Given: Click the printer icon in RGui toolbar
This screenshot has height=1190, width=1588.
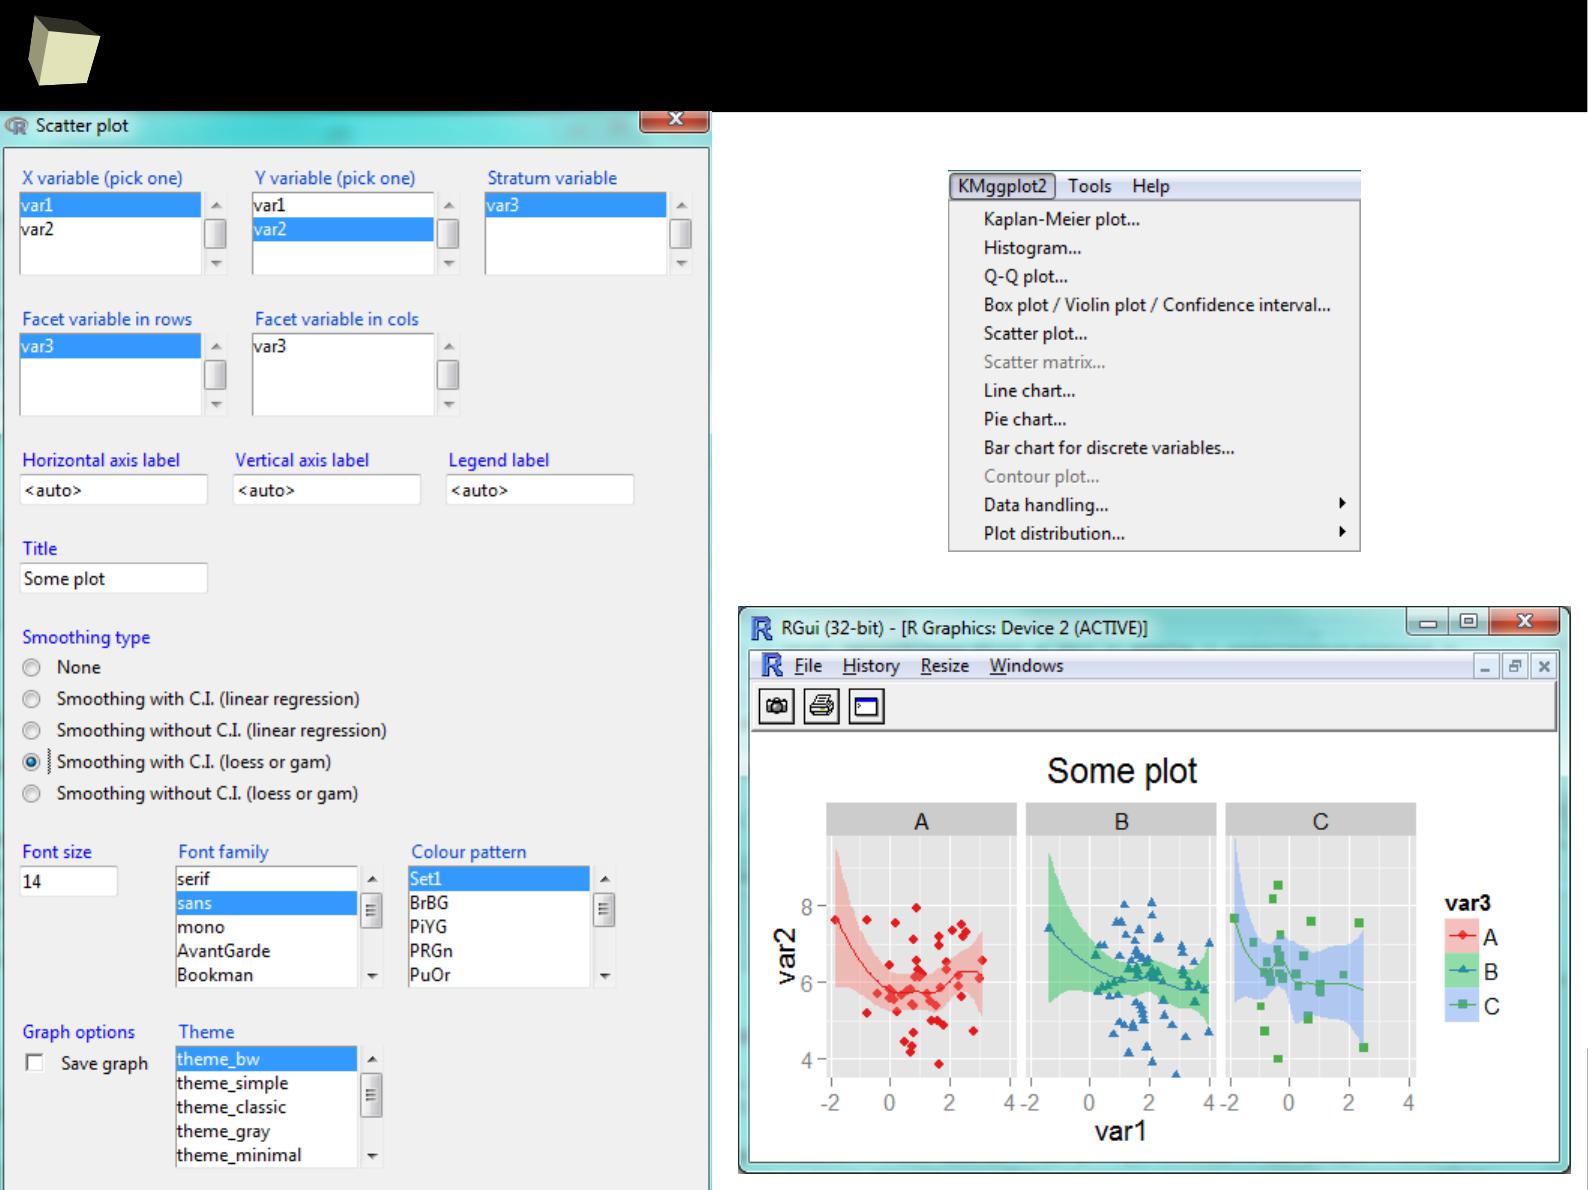Looking at the screenshot, I should click(822, 707).
